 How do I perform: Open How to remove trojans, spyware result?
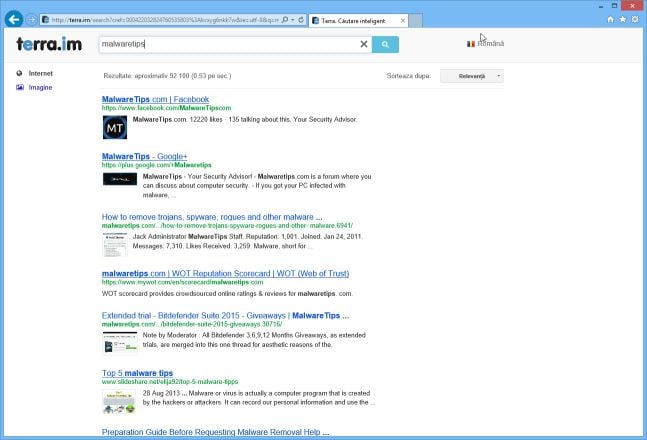click(212, 217)
